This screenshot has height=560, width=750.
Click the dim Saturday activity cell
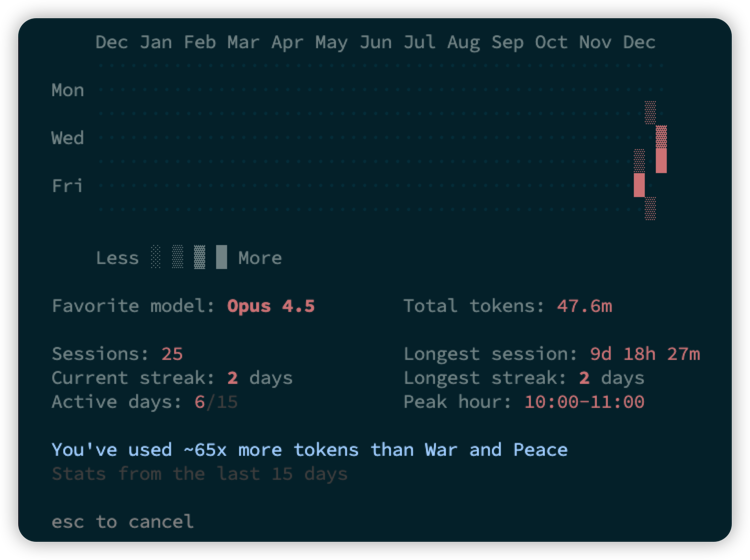point(650,209)
